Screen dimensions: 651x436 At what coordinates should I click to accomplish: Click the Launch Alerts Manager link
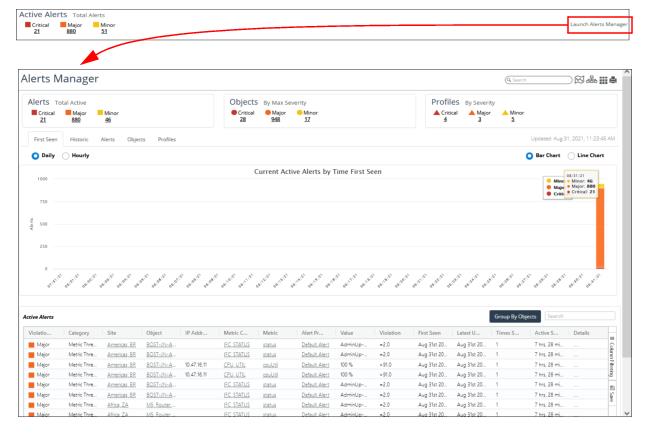600,23
